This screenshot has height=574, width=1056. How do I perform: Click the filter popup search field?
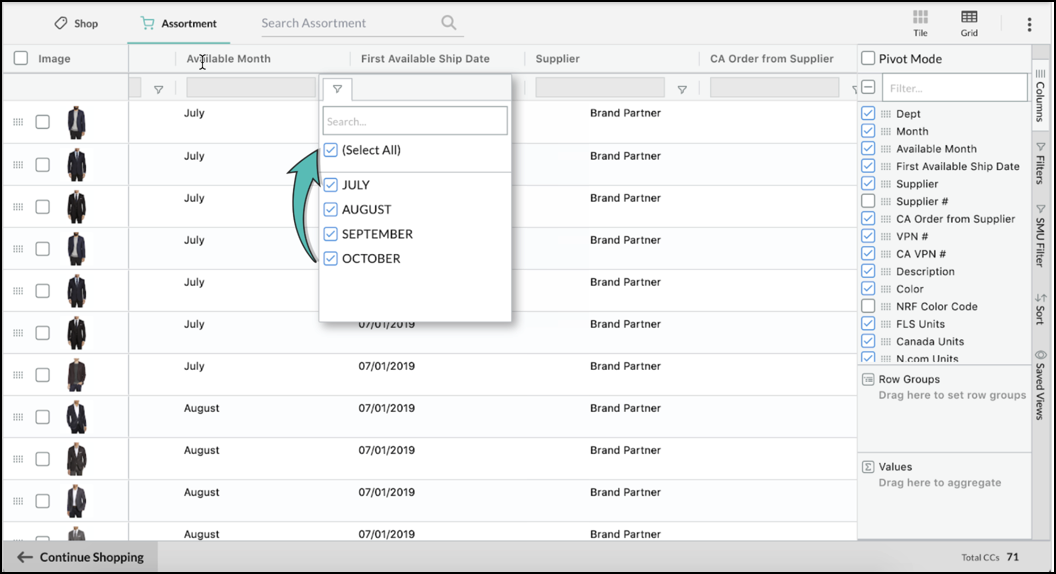(x=415, y=121)
